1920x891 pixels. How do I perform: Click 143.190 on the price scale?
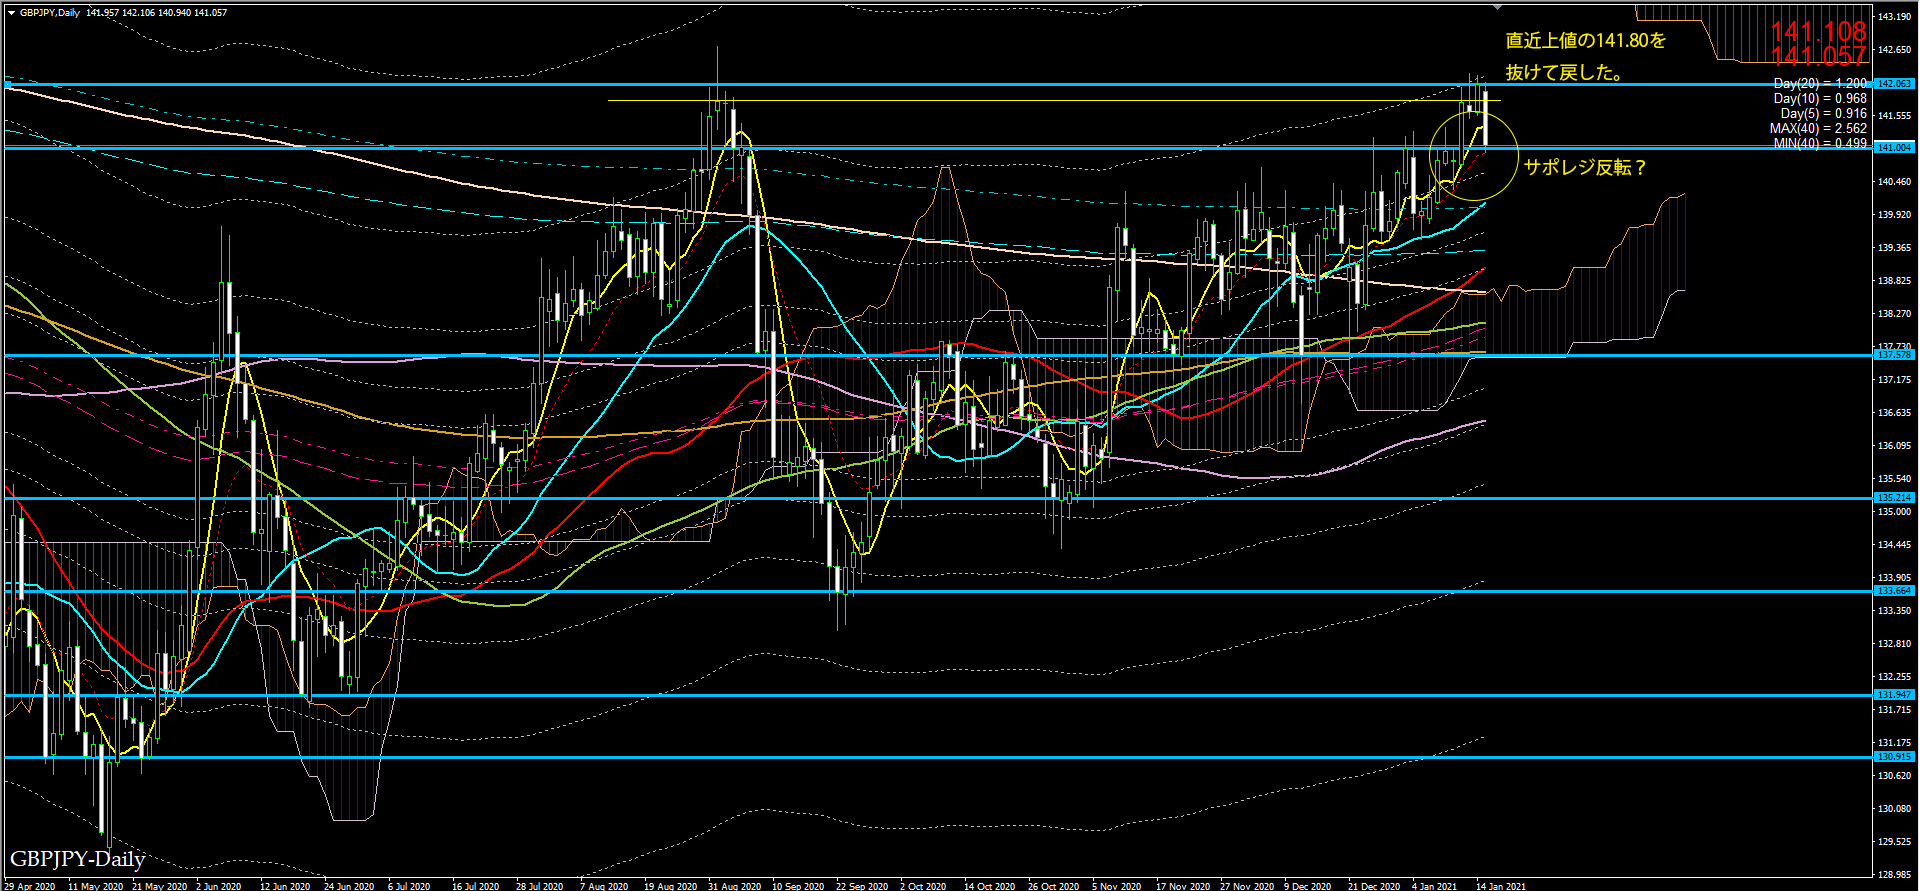(x=1894, y=17)
